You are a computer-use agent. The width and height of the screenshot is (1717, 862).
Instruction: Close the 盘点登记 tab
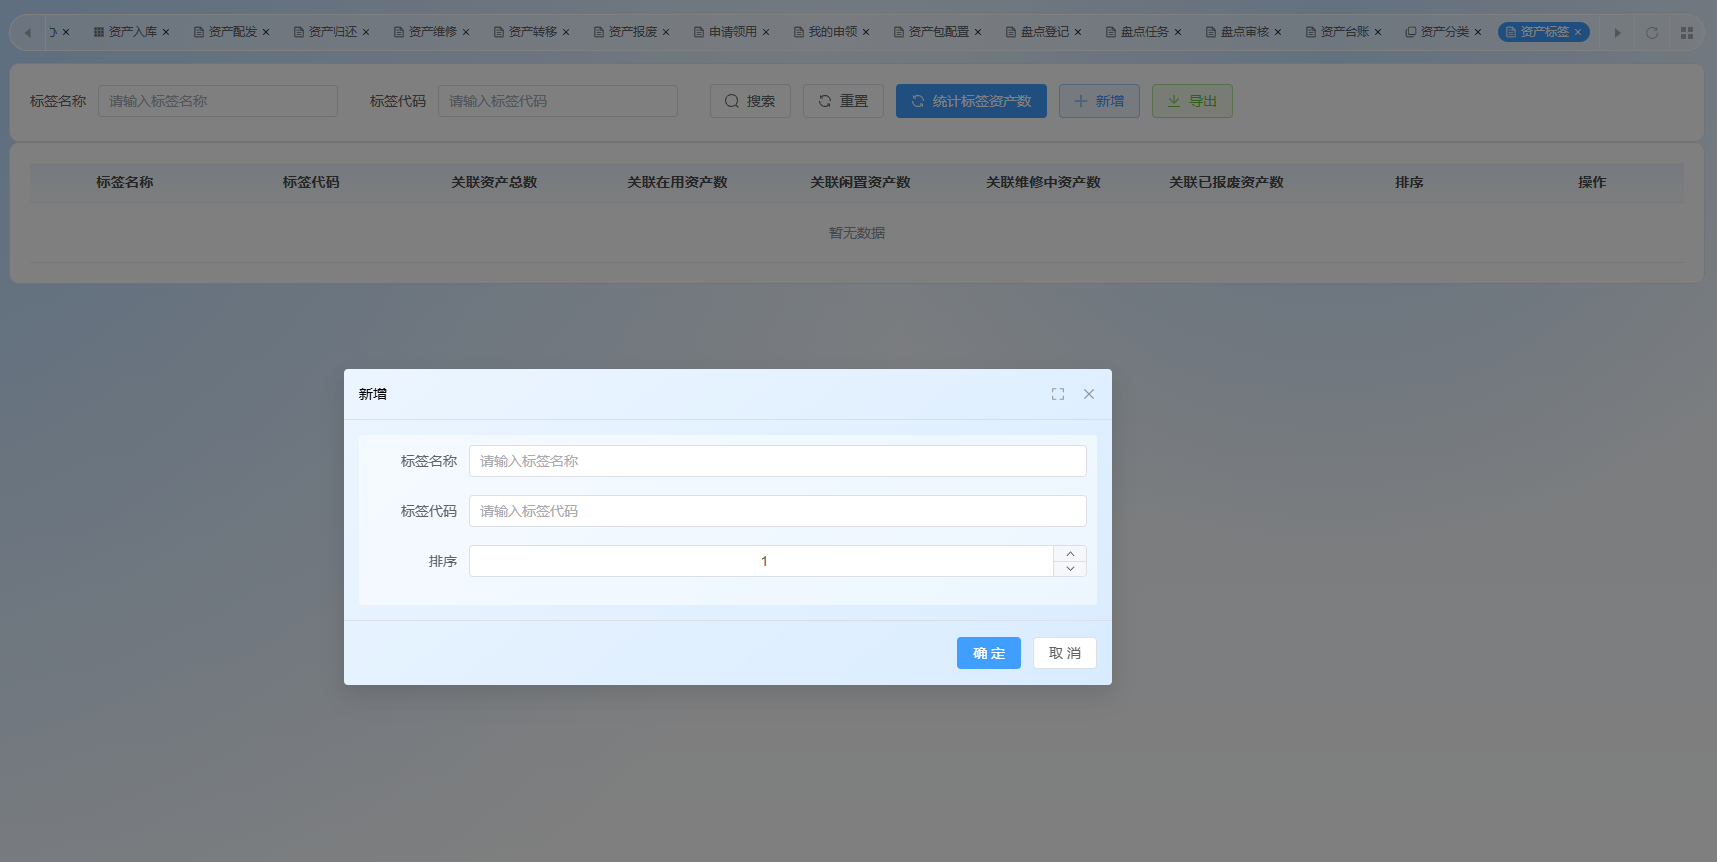click(1078, 32)
